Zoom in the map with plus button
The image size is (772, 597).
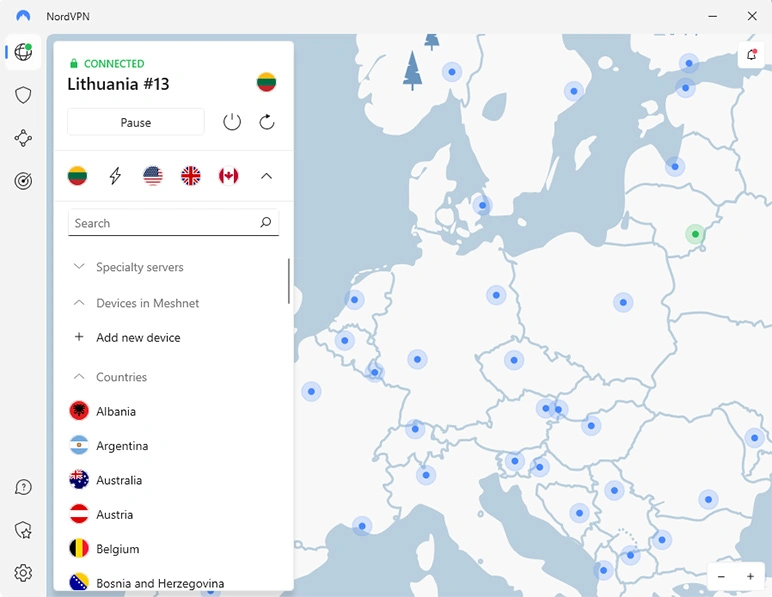pyautogui.click(x=750, y=576)
